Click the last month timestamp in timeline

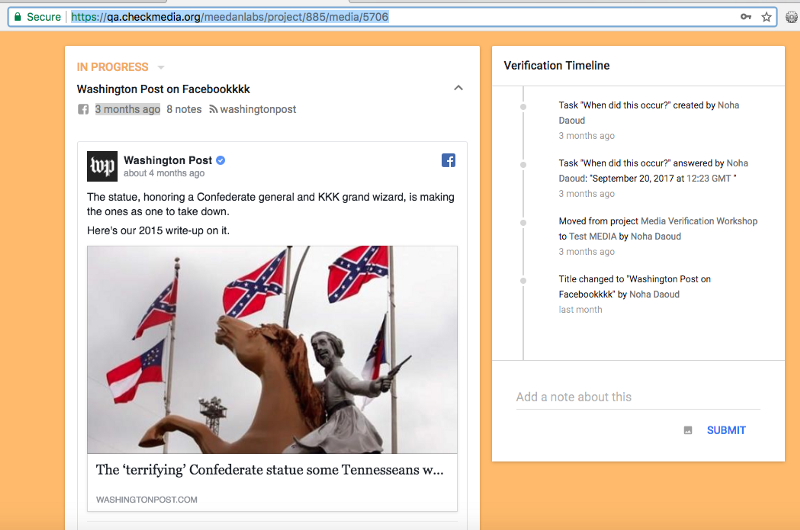[x=580, y=310]
